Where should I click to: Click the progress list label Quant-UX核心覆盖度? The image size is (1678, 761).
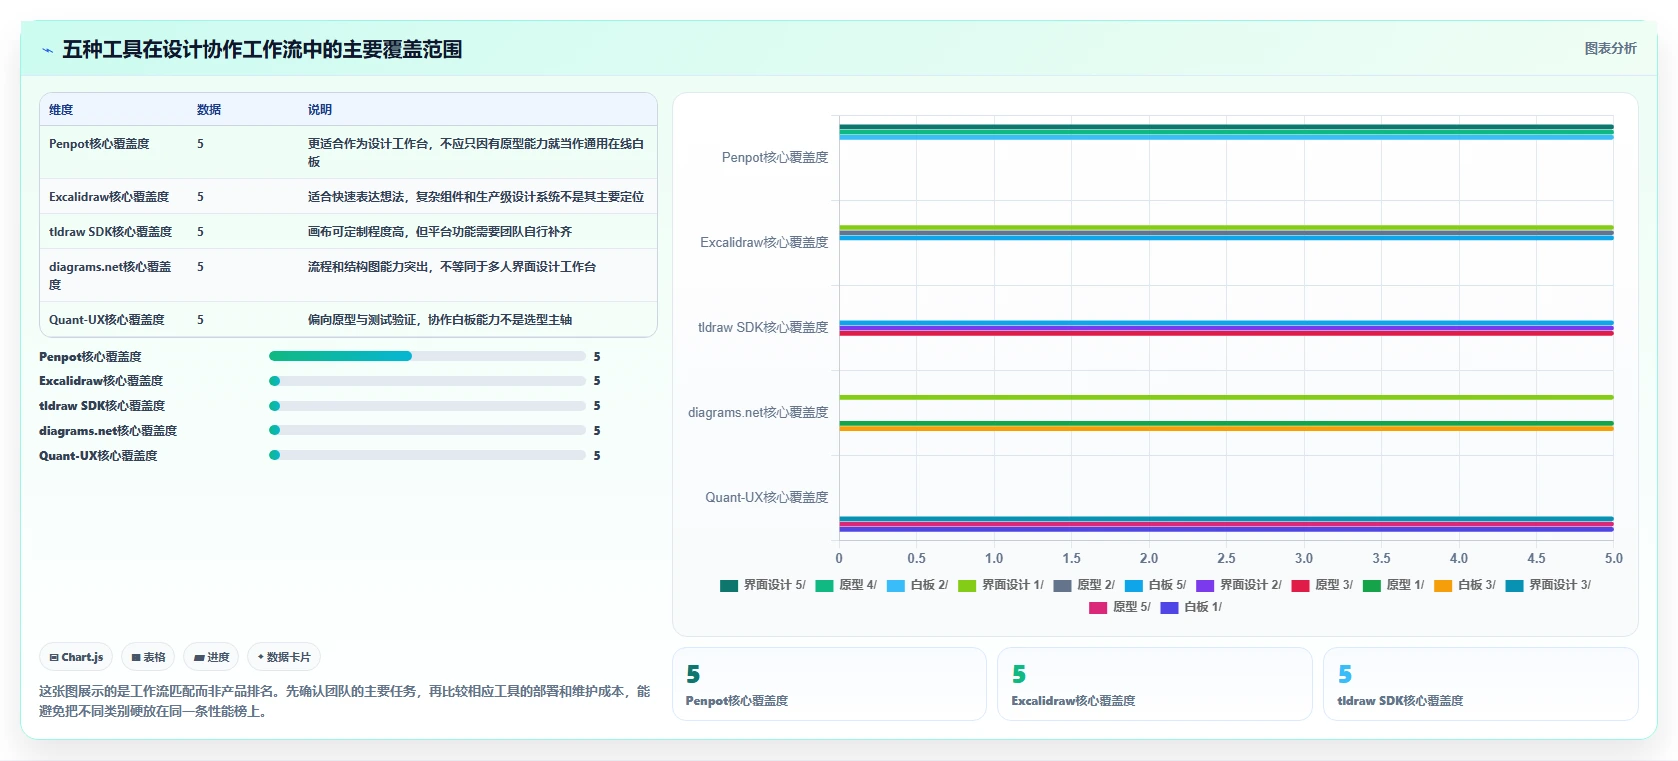click(x=98, y=456)
